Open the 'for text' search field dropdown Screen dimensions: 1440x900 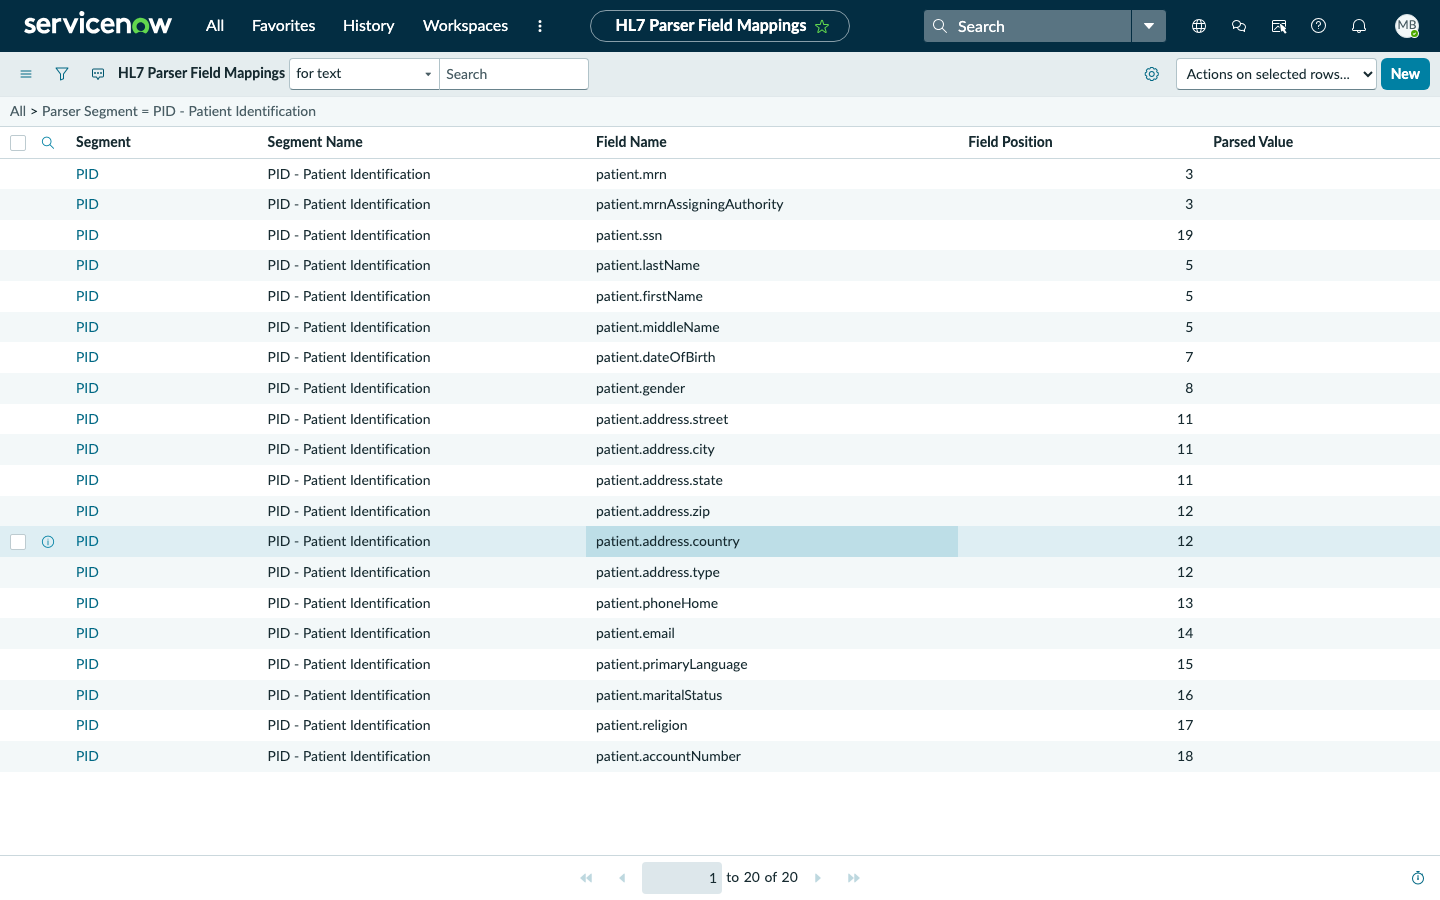click(x=364, y=74)
